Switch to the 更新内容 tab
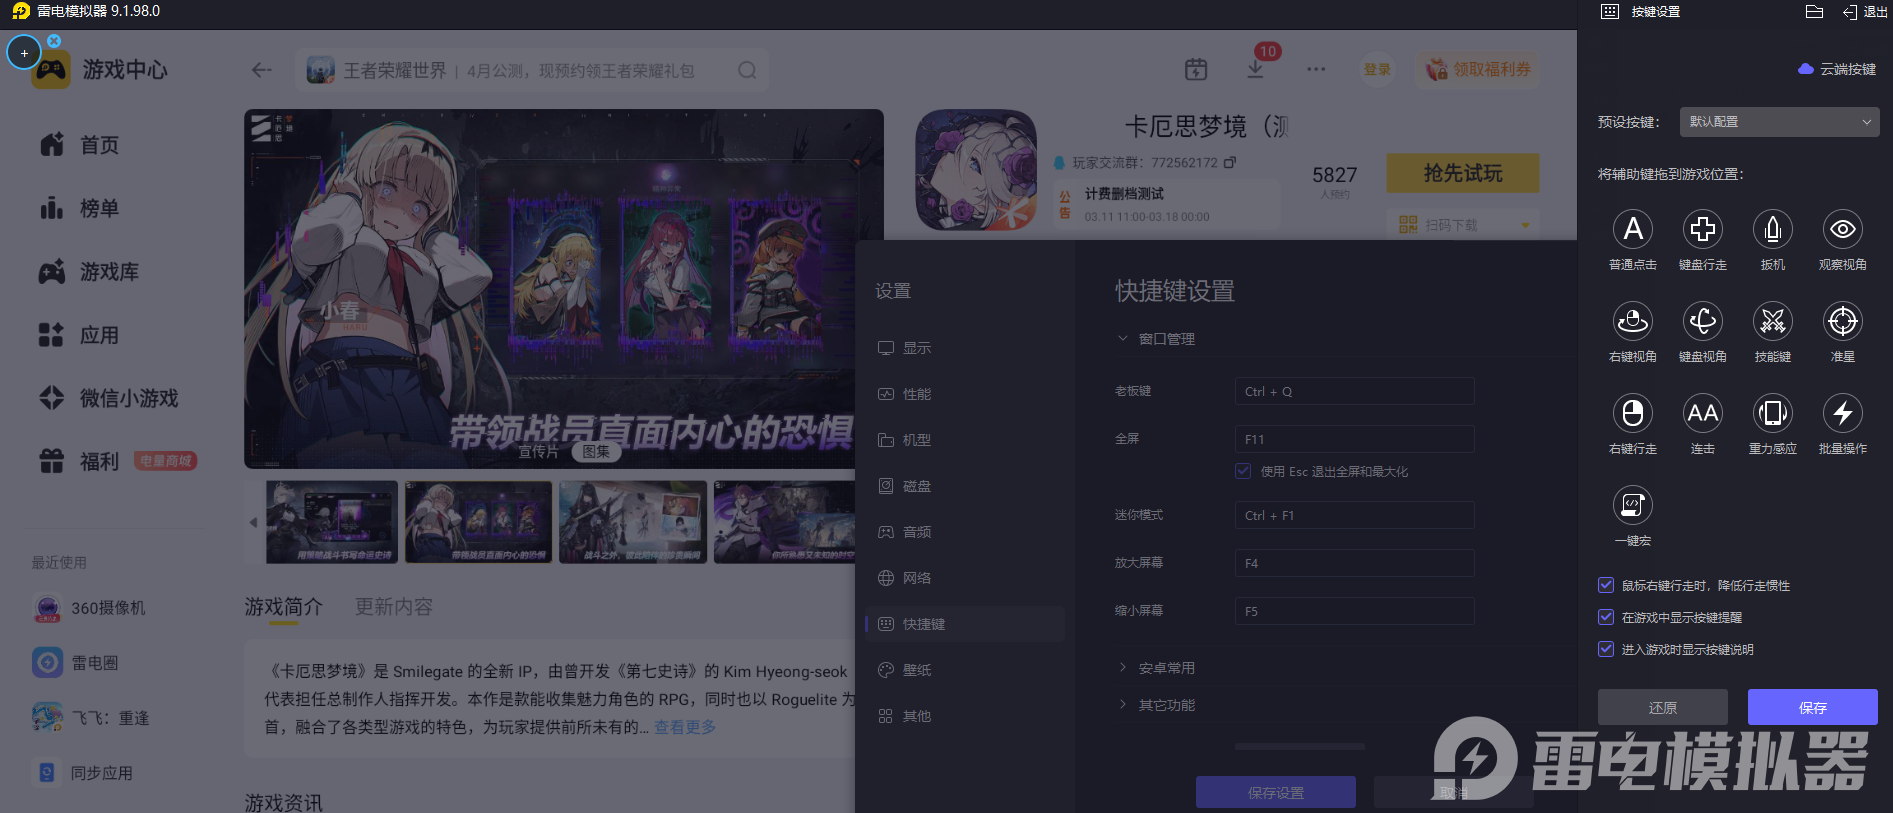Viewport: 1893px width, 813px height. point(394,607)
